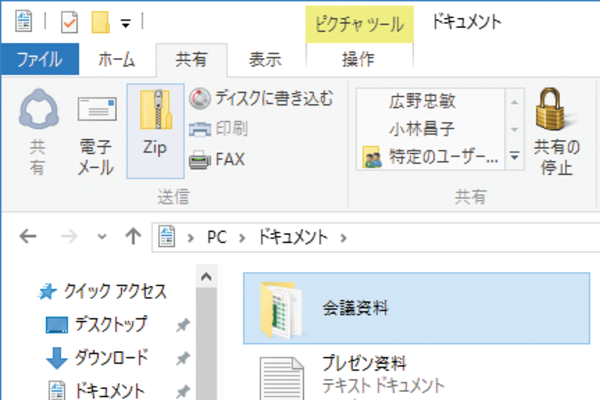Go up one folder level

[133, 236]
